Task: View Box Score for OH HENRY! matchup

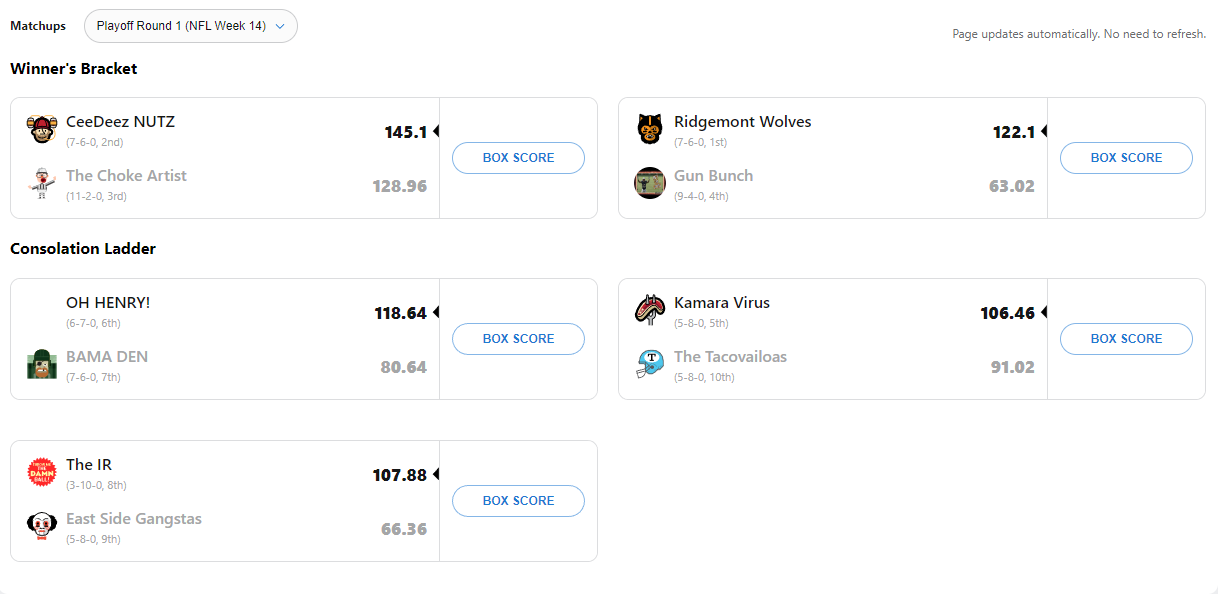Action: tap(518, 339)
